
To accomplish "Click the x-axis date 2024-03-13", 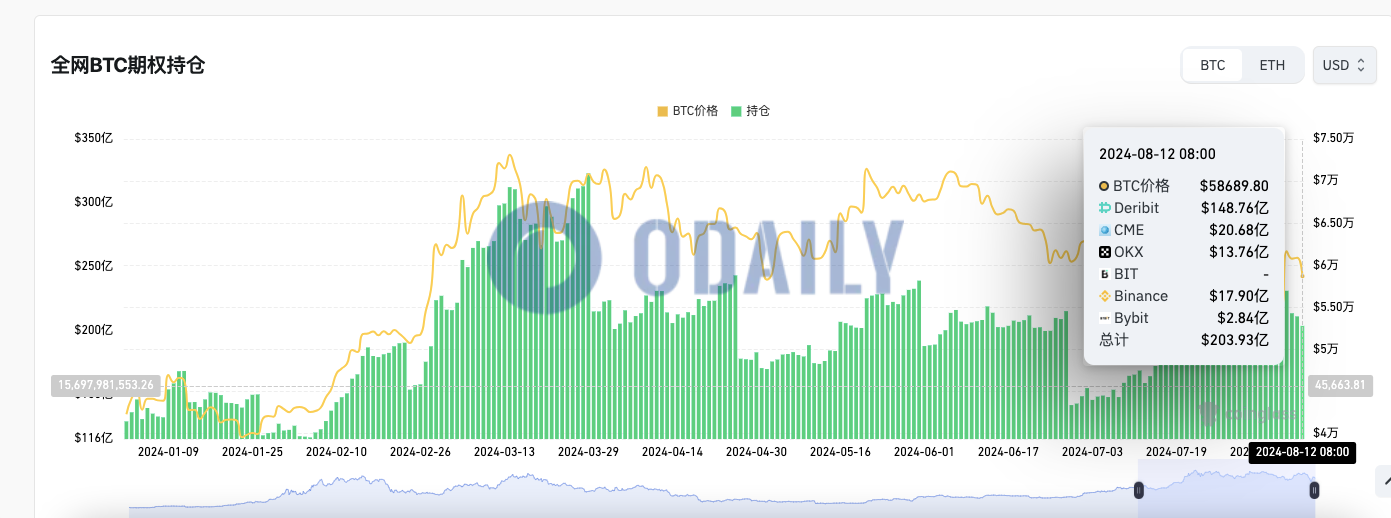I will coord(504,452).
